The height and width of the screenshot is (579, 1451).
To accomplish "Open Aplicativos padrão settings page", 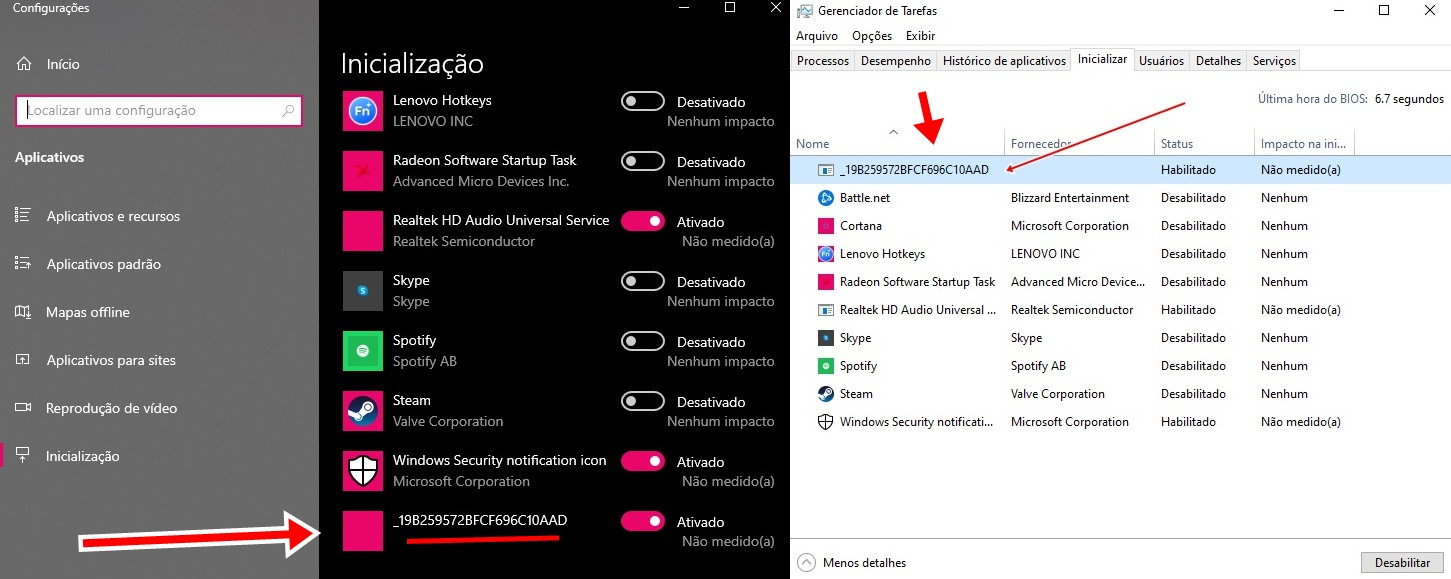I will pos(103,264).
